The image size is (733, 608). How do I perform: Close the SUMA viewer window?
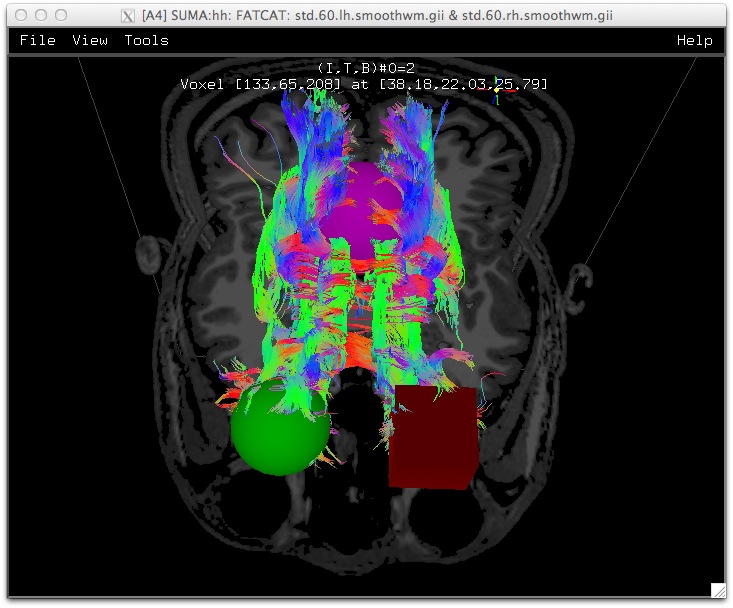tap(20, 15)
